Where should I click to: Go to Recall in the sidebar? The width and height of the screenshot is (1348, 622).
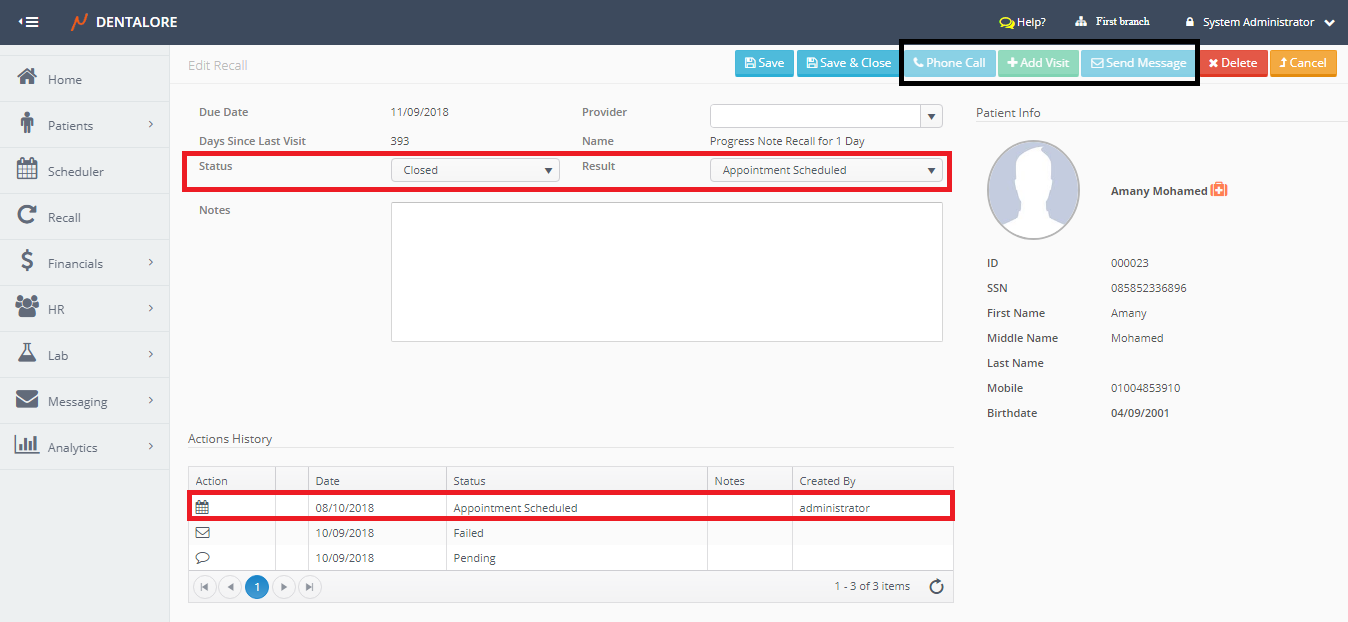point(64,217)
